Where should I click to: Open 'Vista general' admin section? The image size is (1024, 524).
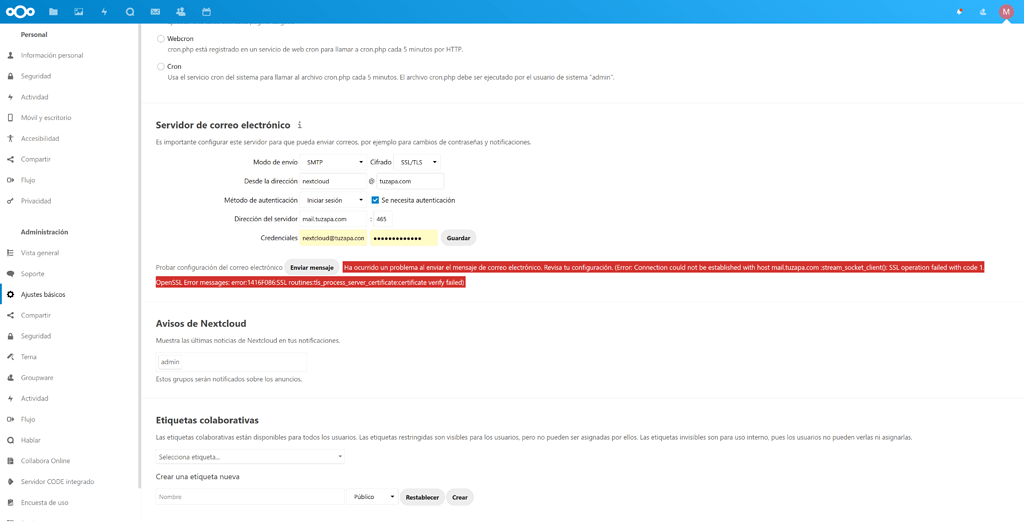point(40,253)
